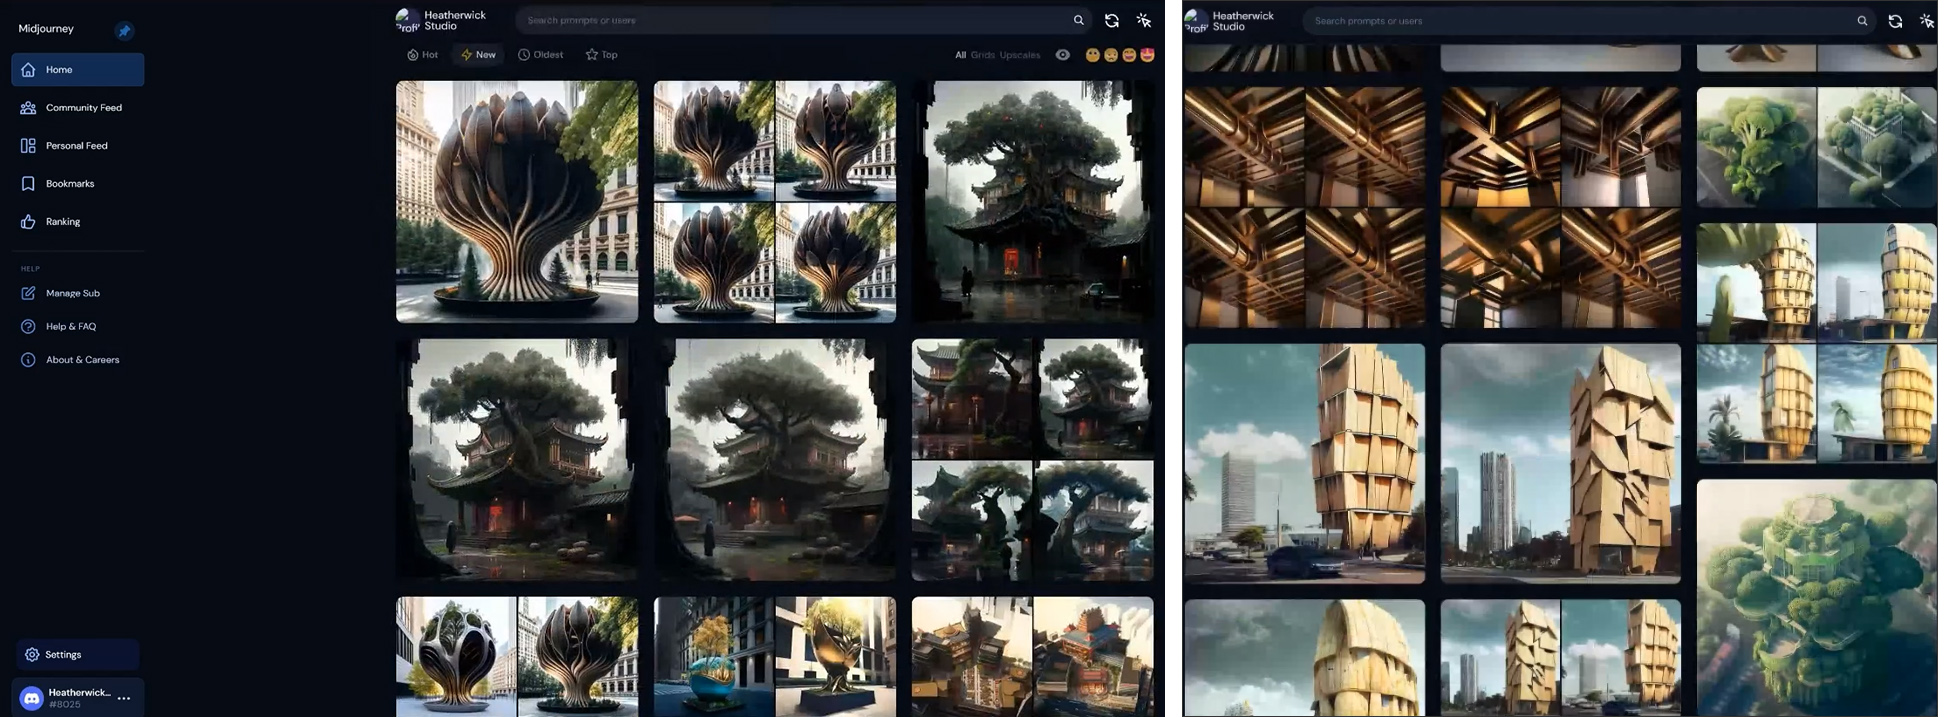The image size is (1946, 717).
Task: Show All image types filter
Action: click(960, 55)
